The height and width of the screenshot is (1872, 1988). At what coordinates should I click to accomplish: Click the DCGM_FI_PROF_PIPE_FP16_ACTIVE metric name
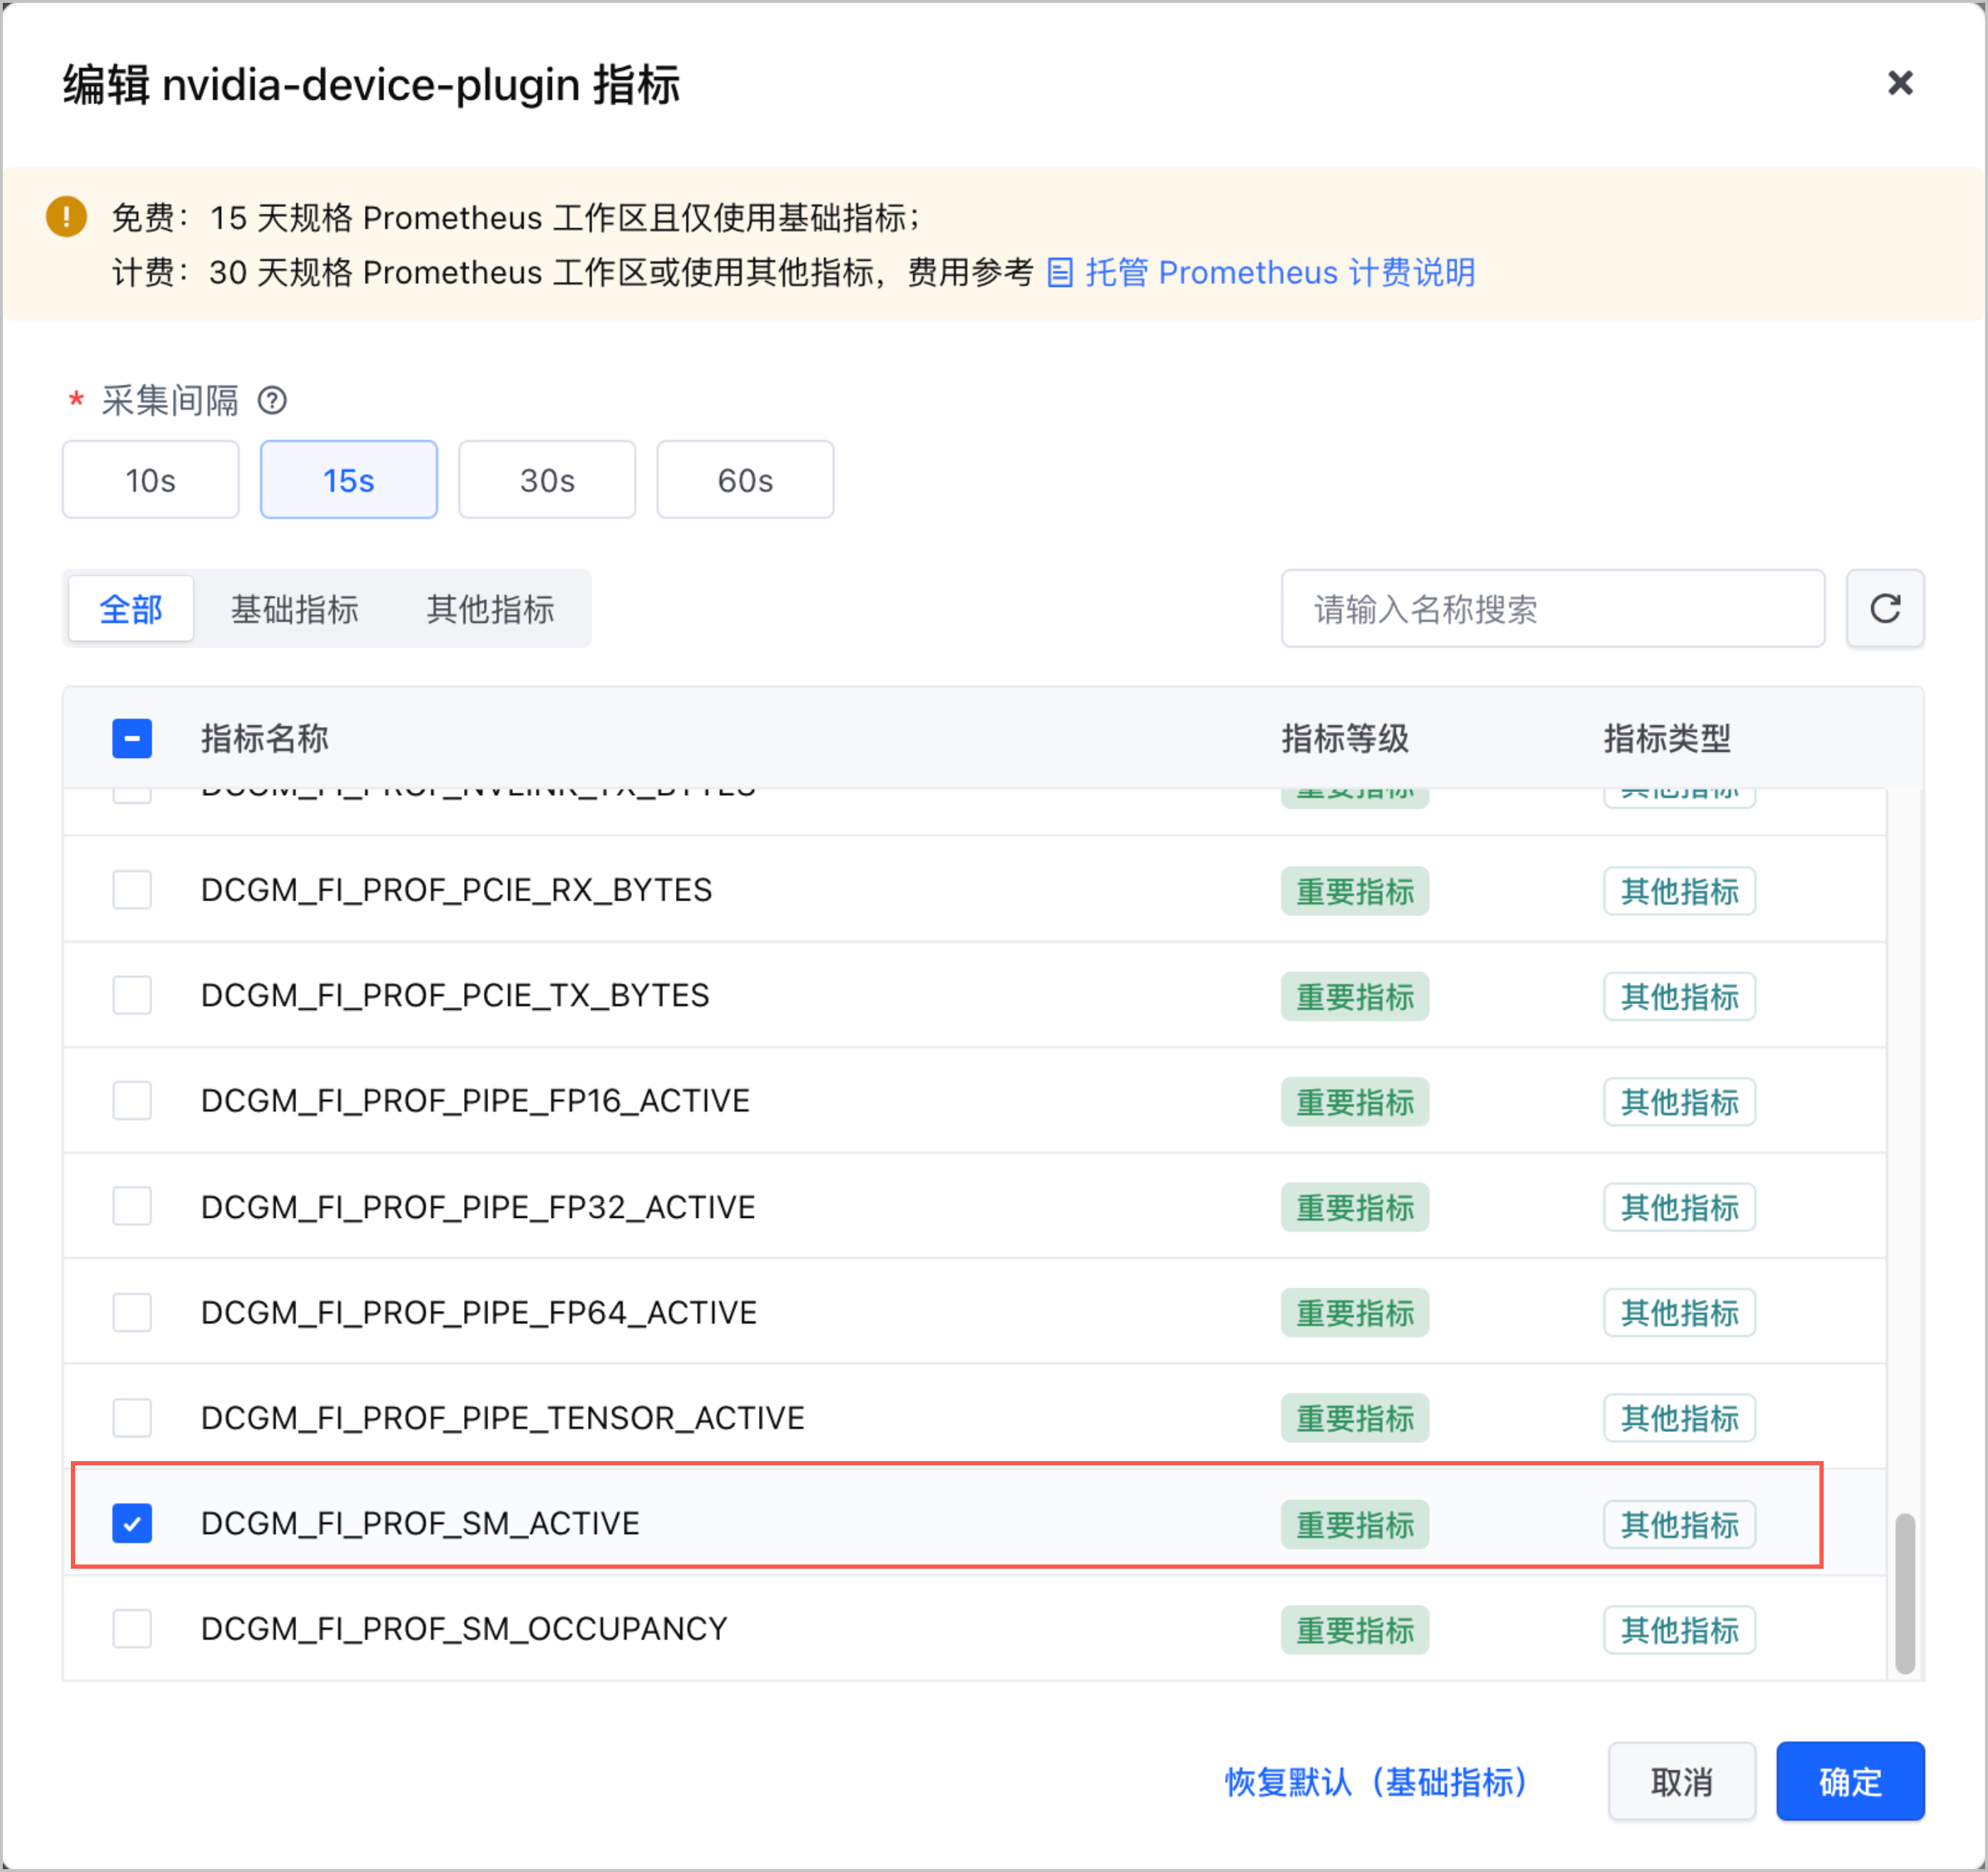coord(475,1101)
